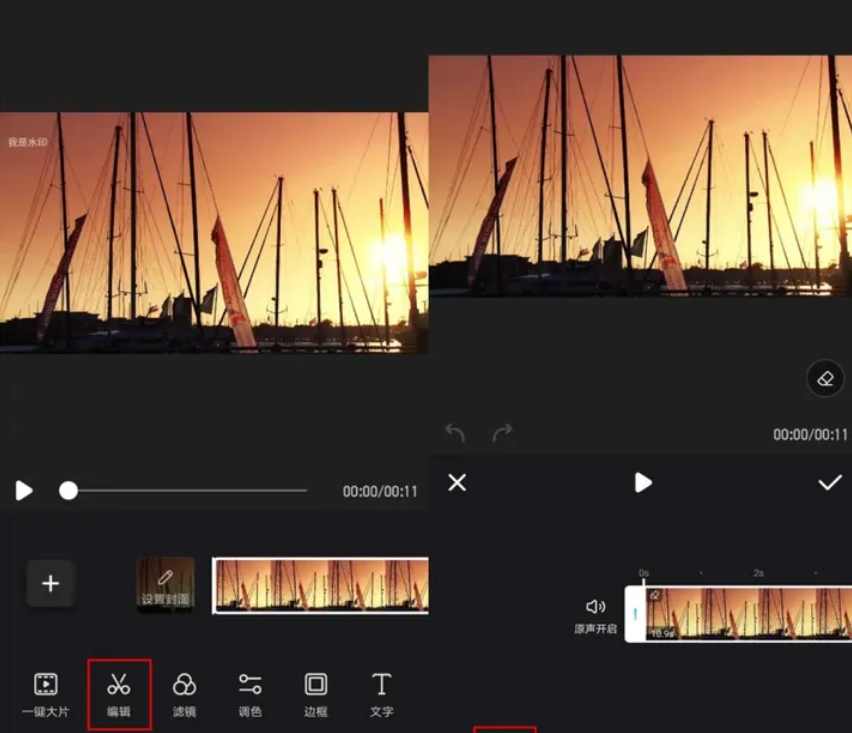Click the 2s mark on timeline ruler
Screen dimensions: 852x733
[x=759, y=574]
